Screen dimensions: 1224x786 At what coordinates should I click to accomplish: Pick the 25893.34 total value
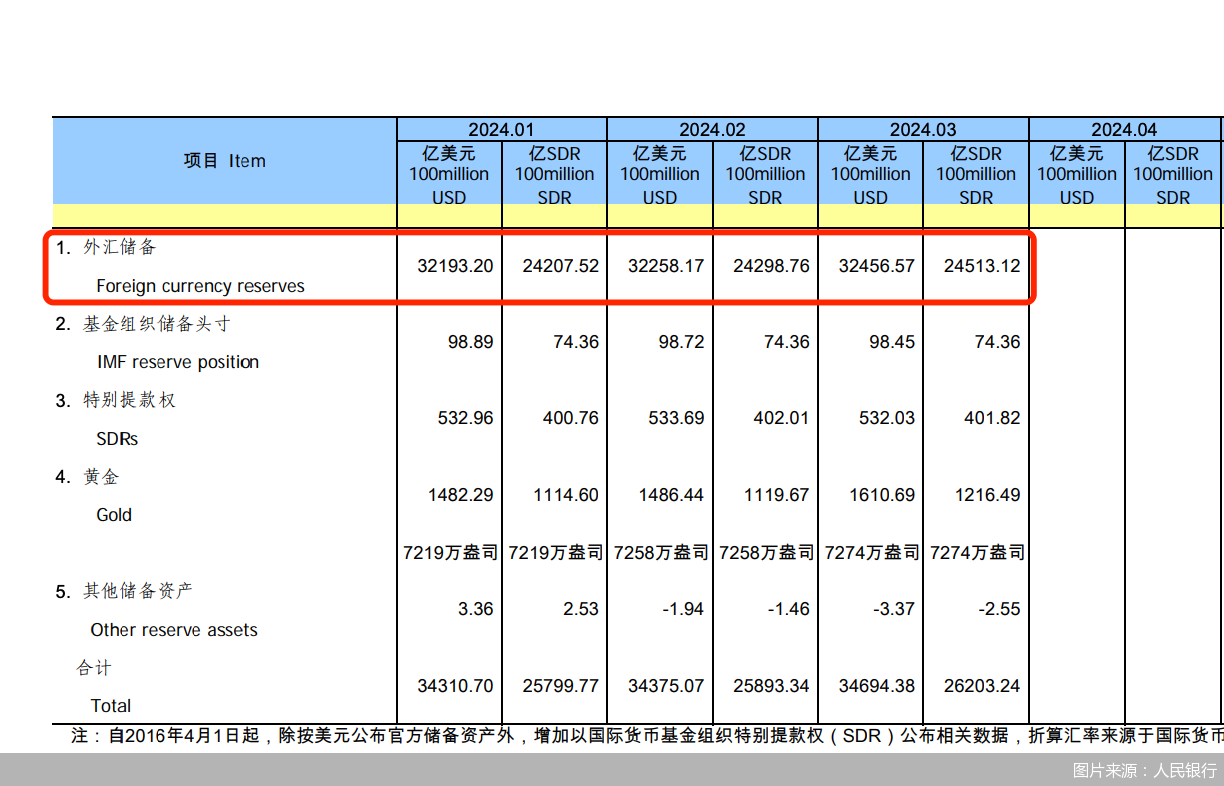771,686
